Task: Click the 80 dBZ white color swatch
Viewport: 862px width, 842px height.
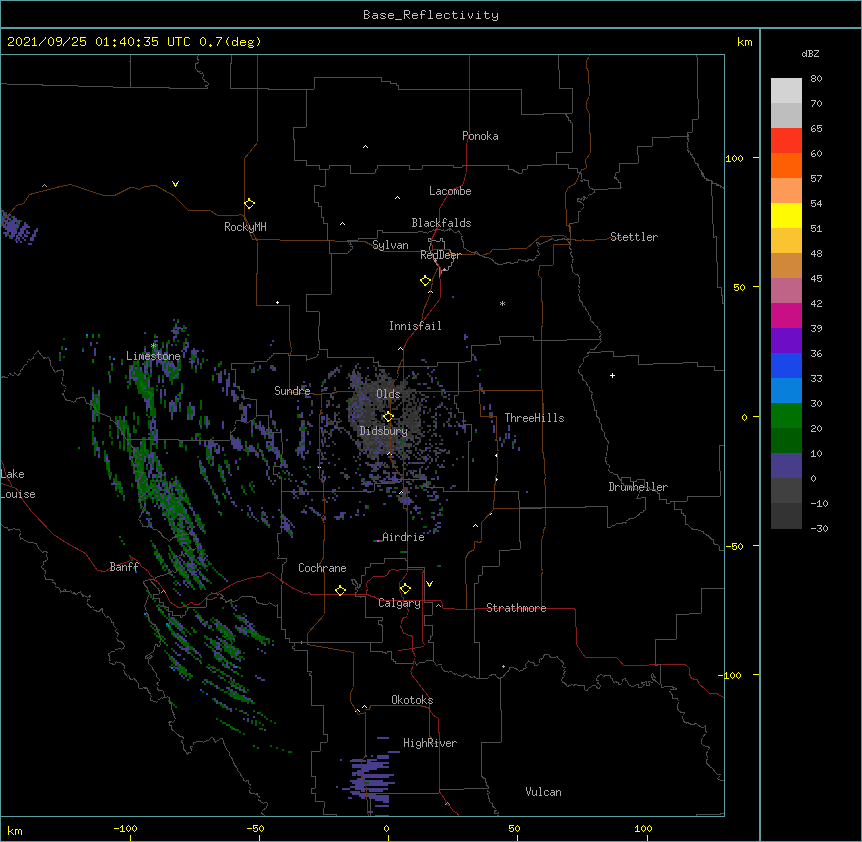Action: click(786, 91)
